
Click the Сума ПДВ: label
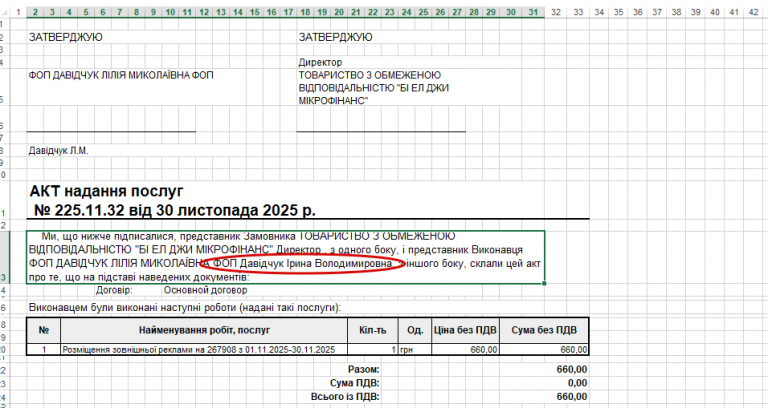355,383
